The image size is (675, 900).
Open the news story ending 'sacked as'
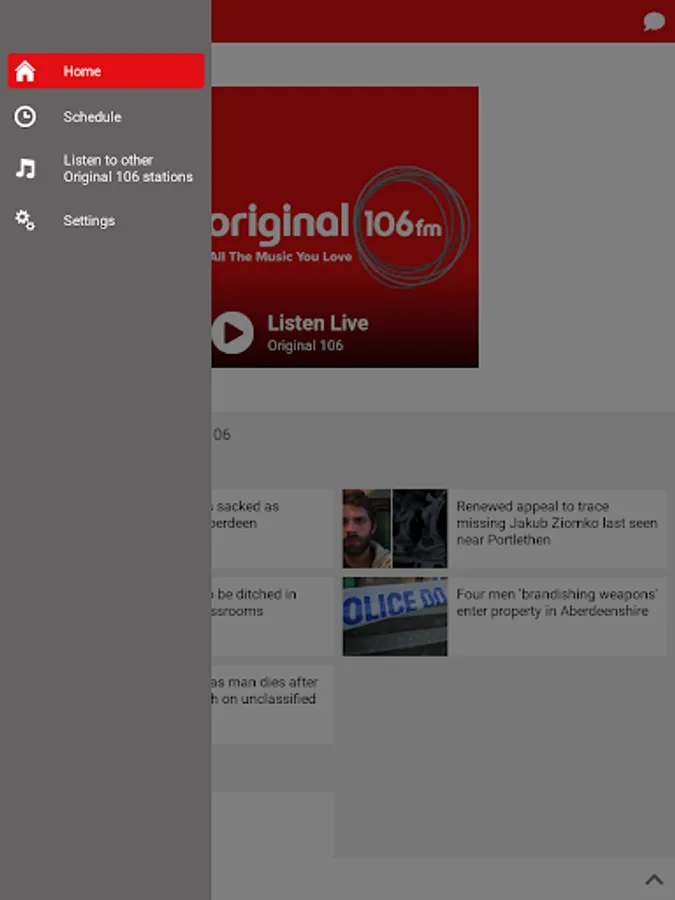pos(272,529)
